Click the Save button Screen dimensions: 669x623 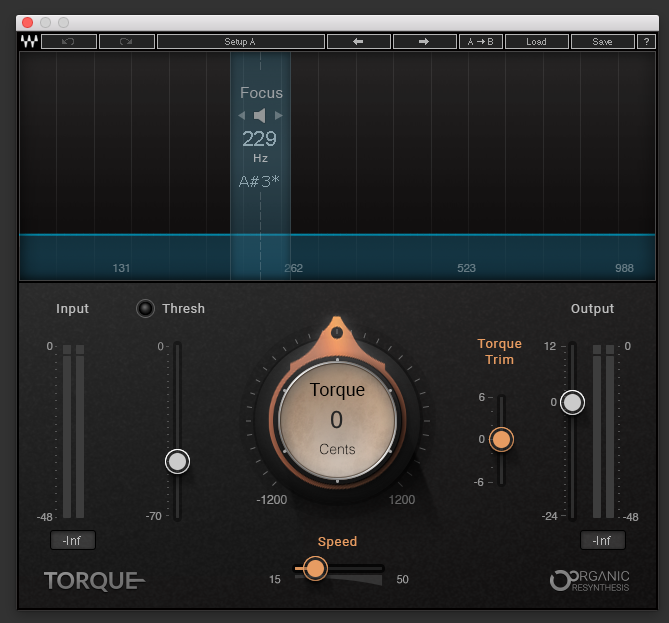(x=602, y=41)
